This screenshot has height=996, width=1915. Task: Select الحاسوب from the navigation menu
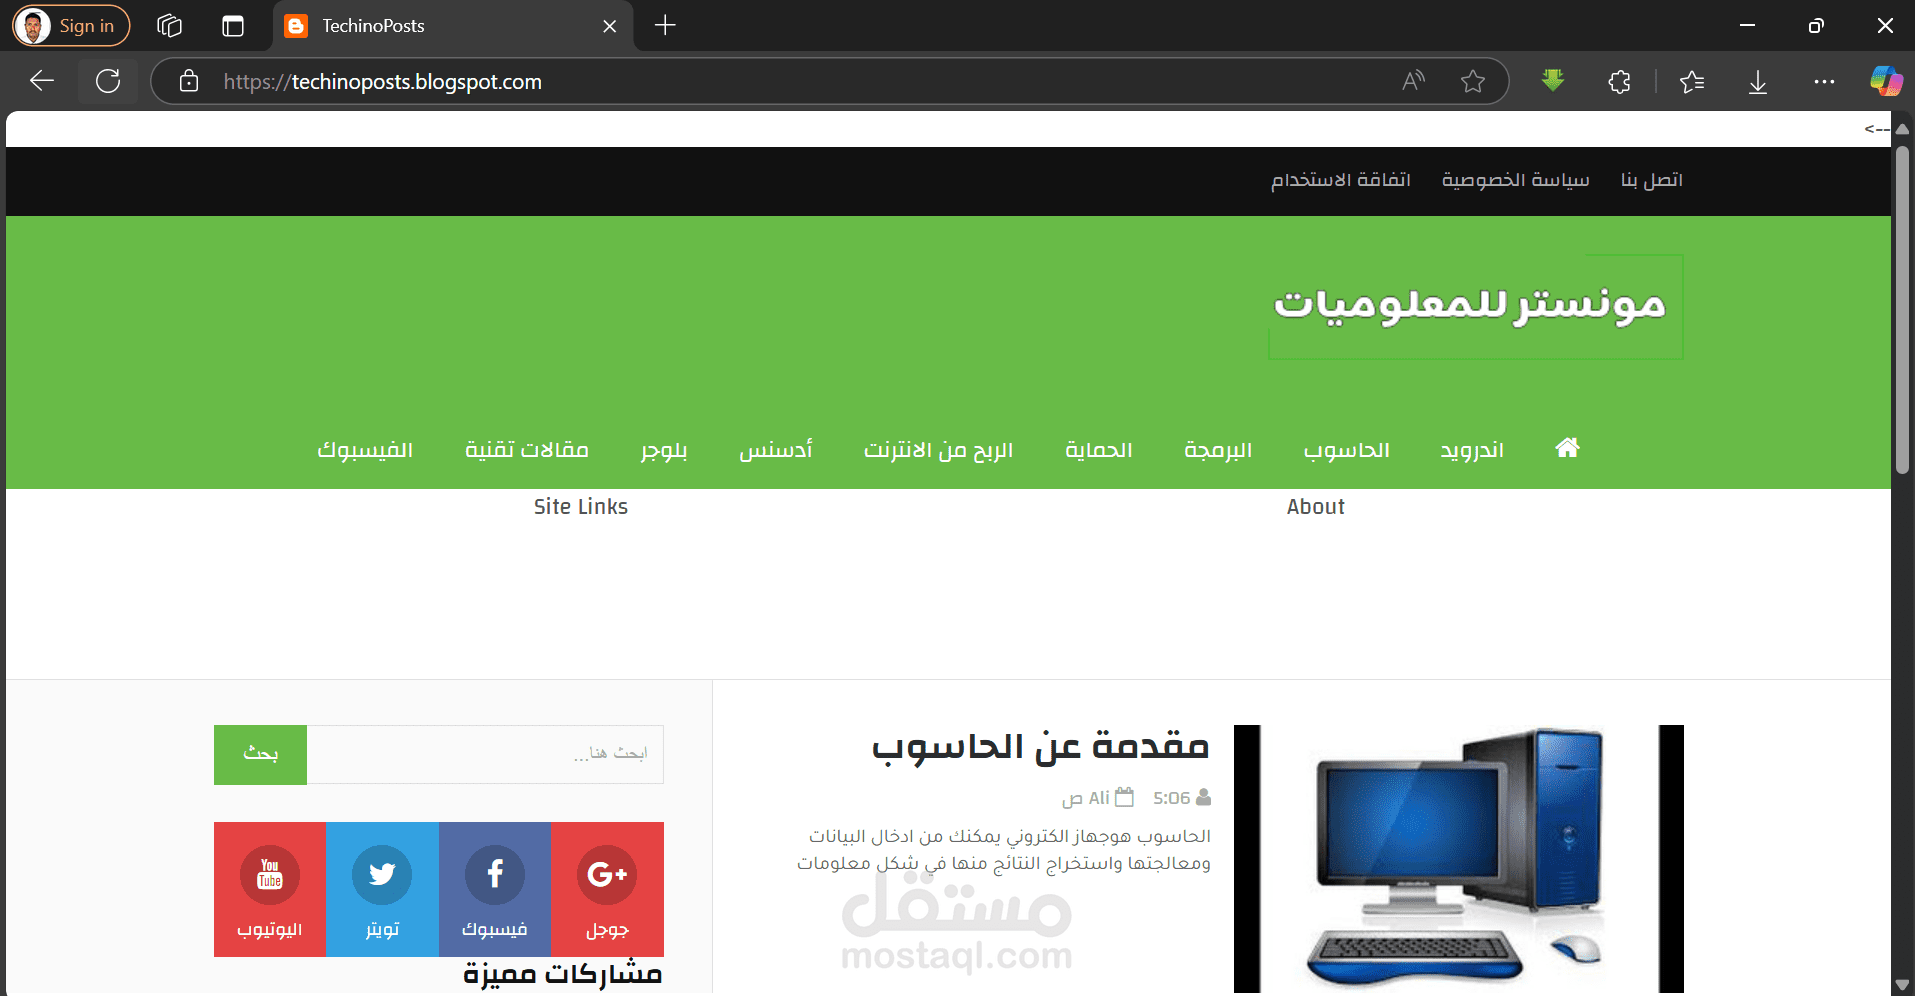tap(1347, 450)
